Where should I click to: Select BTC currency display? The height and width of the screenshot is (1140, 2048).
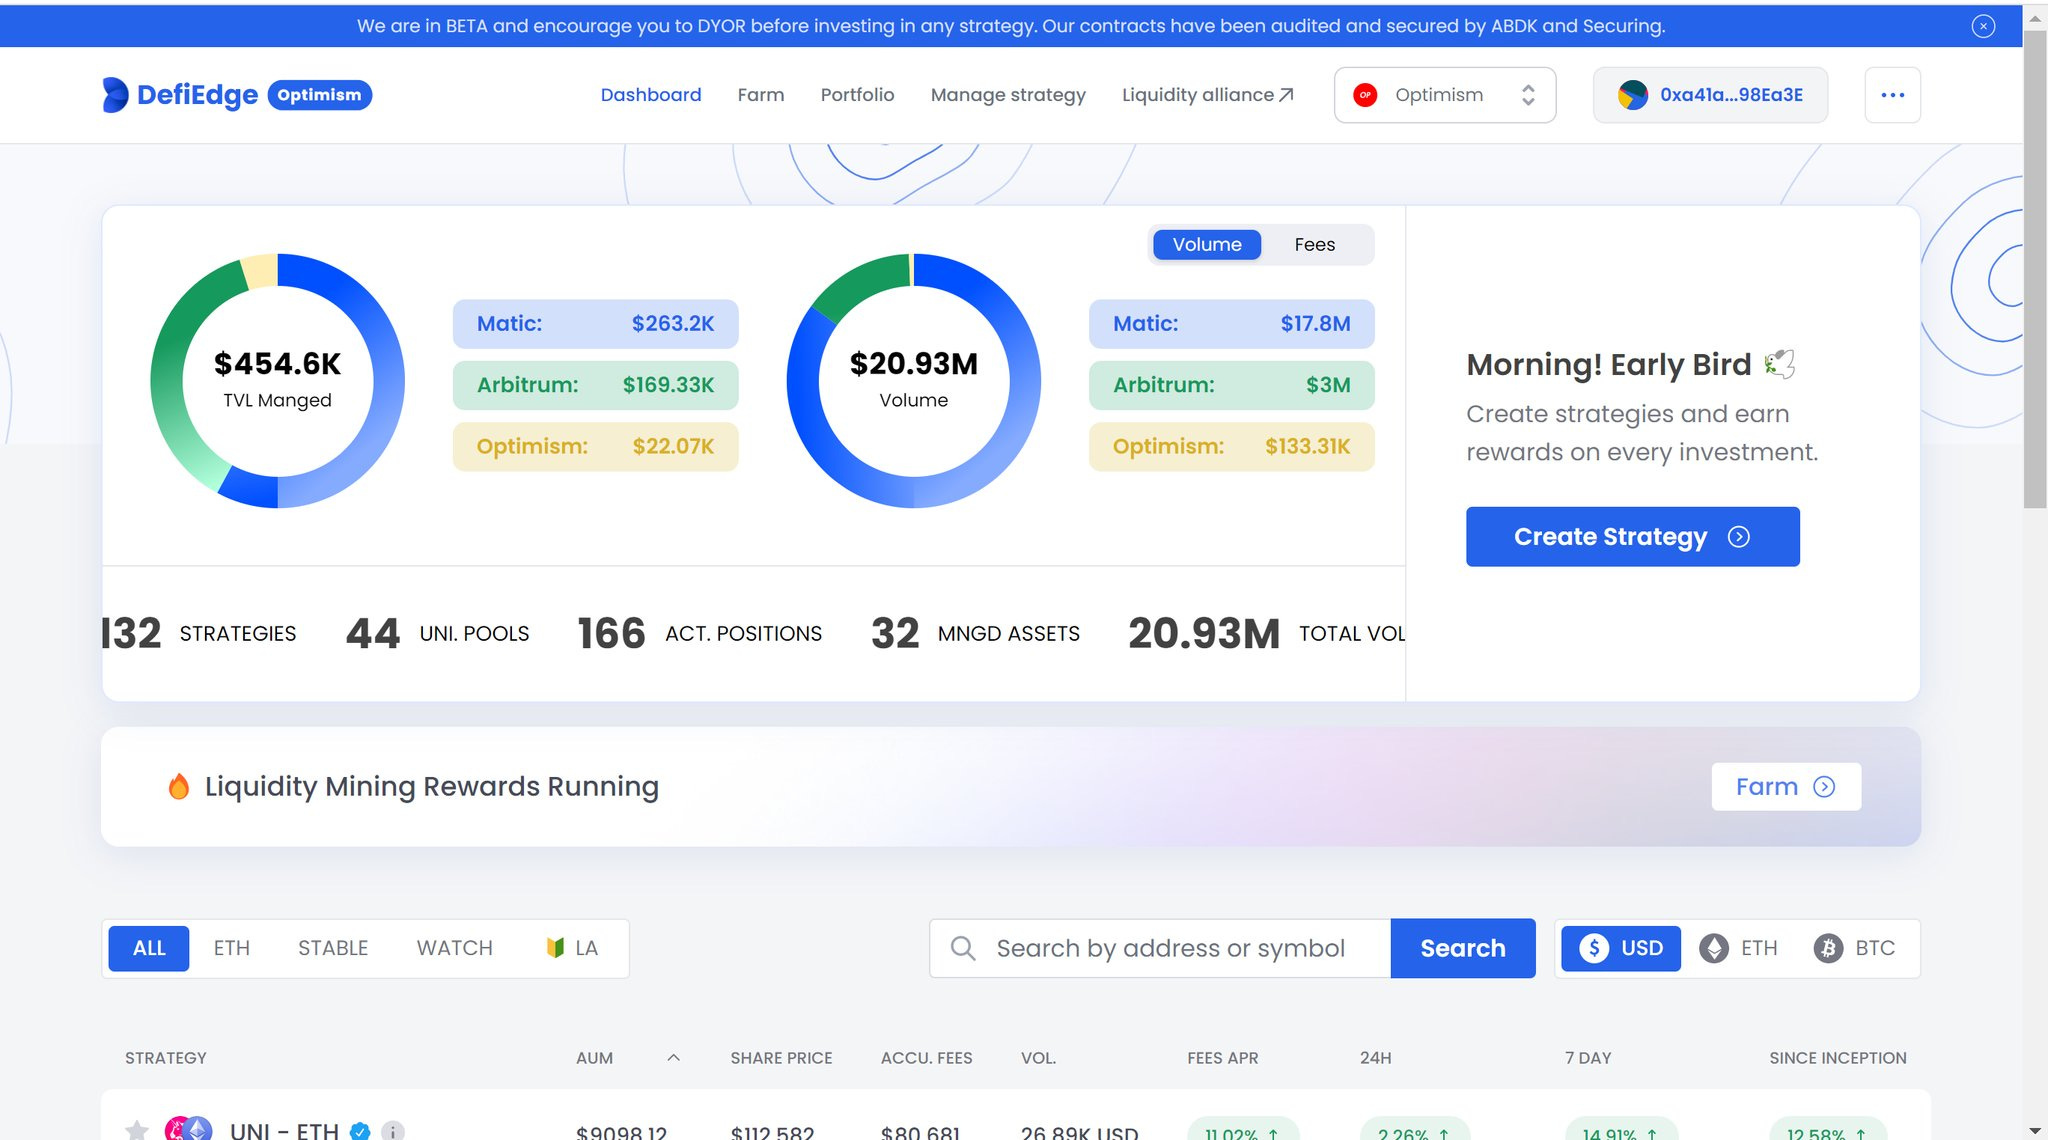pos(1855,948)
